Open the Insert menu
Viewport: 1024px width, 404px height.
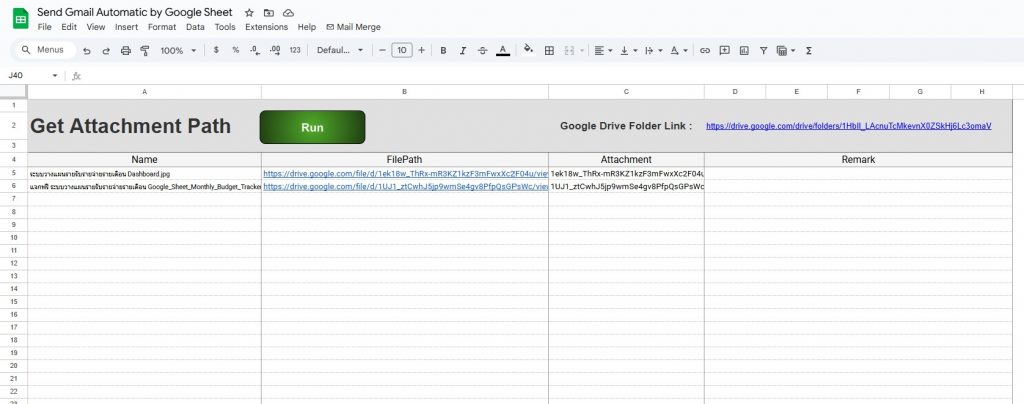click(127, 27)
